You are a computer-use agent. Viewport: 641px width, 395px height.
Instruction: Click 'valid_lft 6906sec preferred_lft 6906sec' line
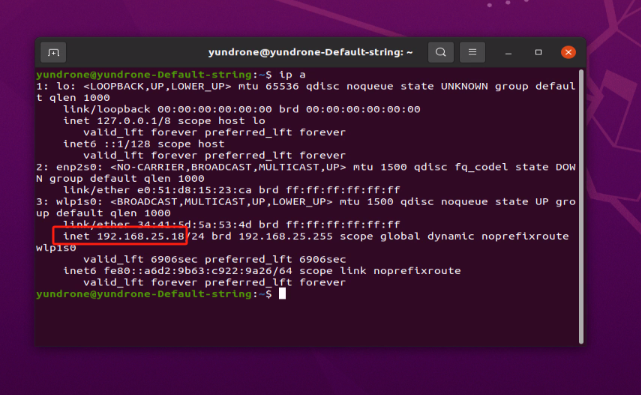click(x=215, y=259)
